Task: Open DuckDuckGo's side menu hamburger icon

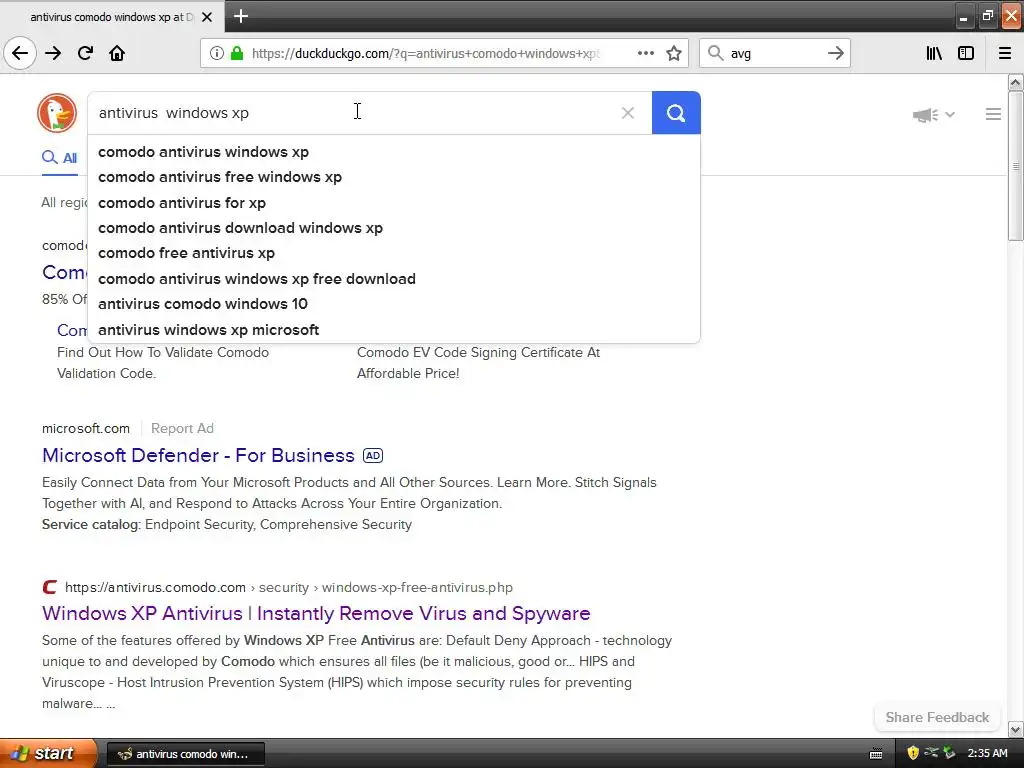Action: (993, 114)
